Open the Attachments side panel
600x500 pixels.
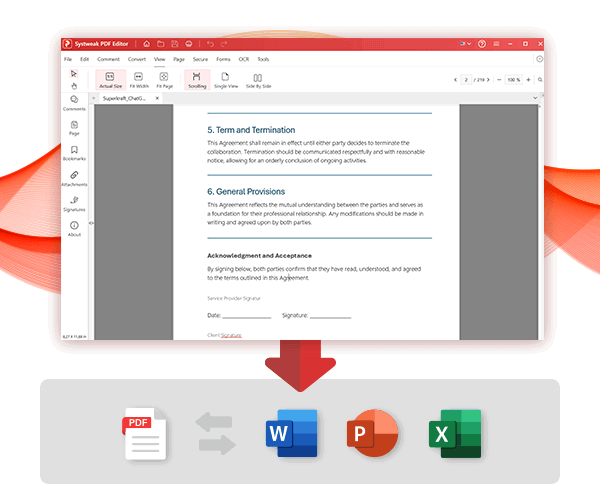pyautogui.click(x=74, y=179)
